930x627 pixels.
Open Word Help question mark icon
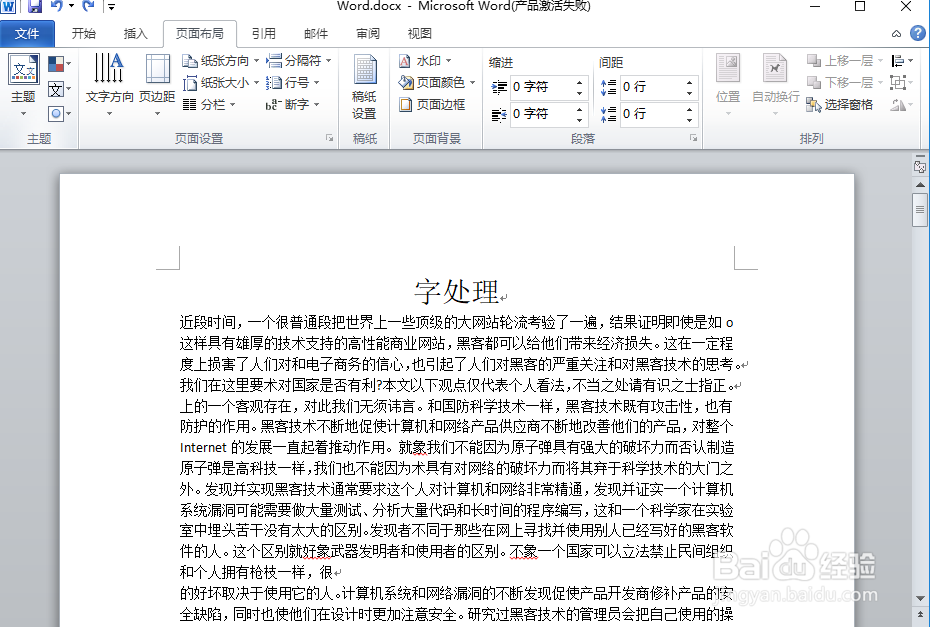(918, 33)
